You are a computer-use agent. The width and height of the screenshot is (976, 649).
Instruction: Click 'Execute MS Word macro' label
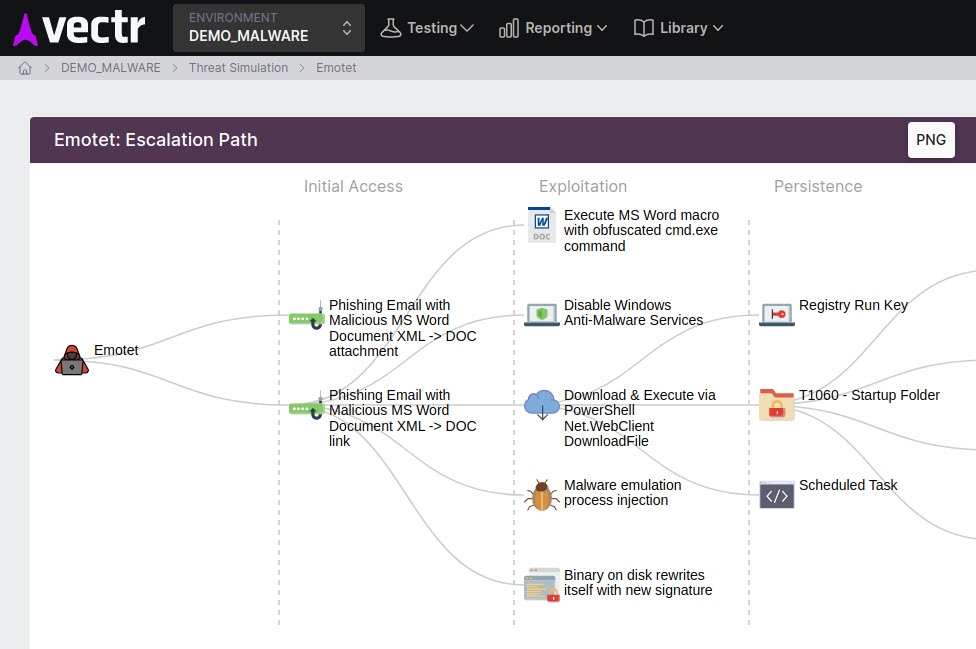tap(641, 230)
